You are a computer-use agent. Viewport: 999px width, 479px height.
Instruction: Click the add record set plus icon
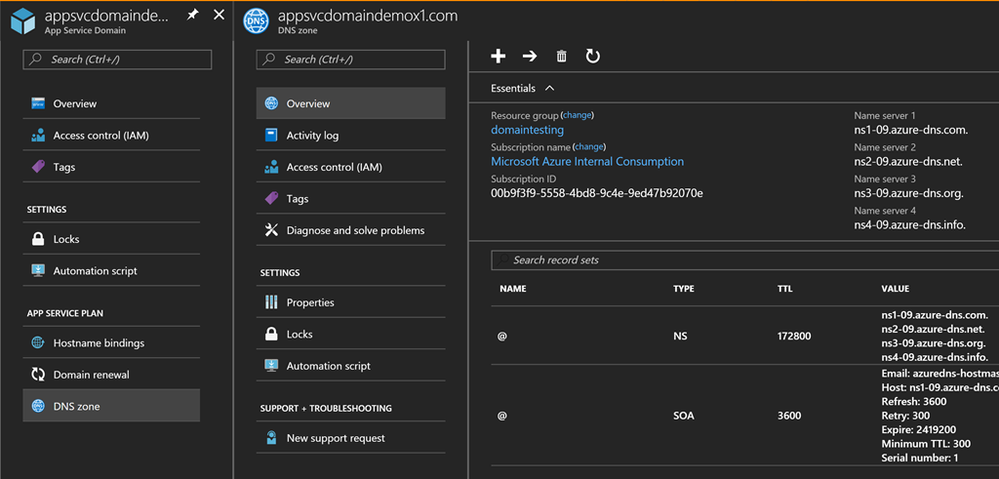click(x=498, y=57)
